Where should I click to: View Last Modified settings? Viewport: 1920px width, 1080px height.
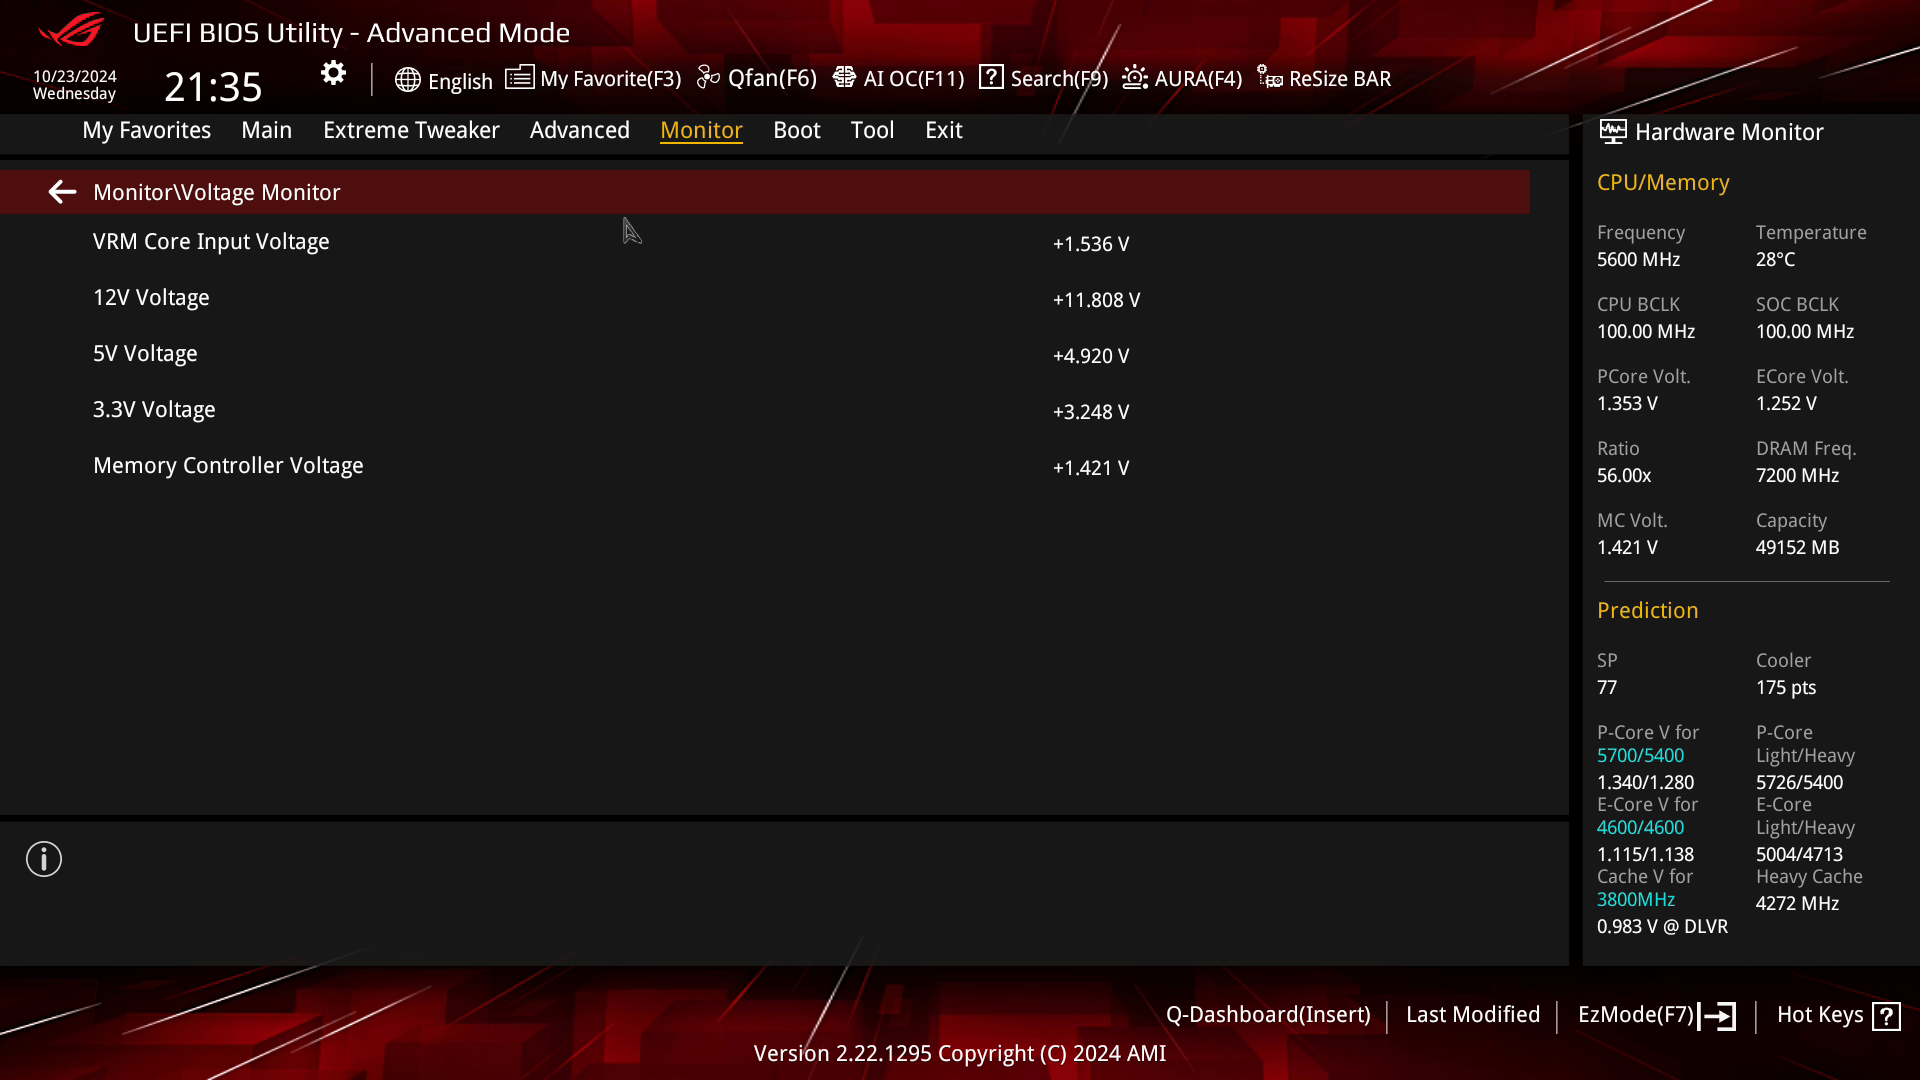coord(1473,1014)
